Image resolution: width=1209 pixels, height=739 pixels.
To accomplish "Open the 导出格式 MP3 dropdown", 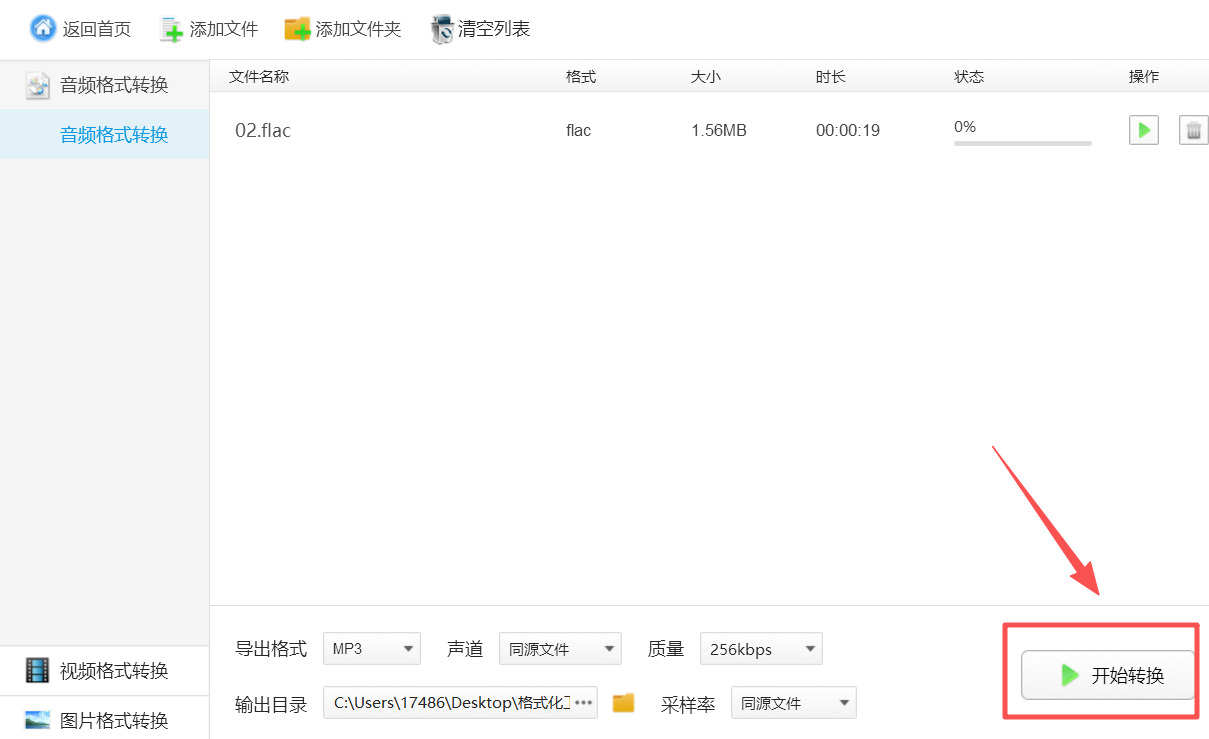I will (x=371, y=648).
